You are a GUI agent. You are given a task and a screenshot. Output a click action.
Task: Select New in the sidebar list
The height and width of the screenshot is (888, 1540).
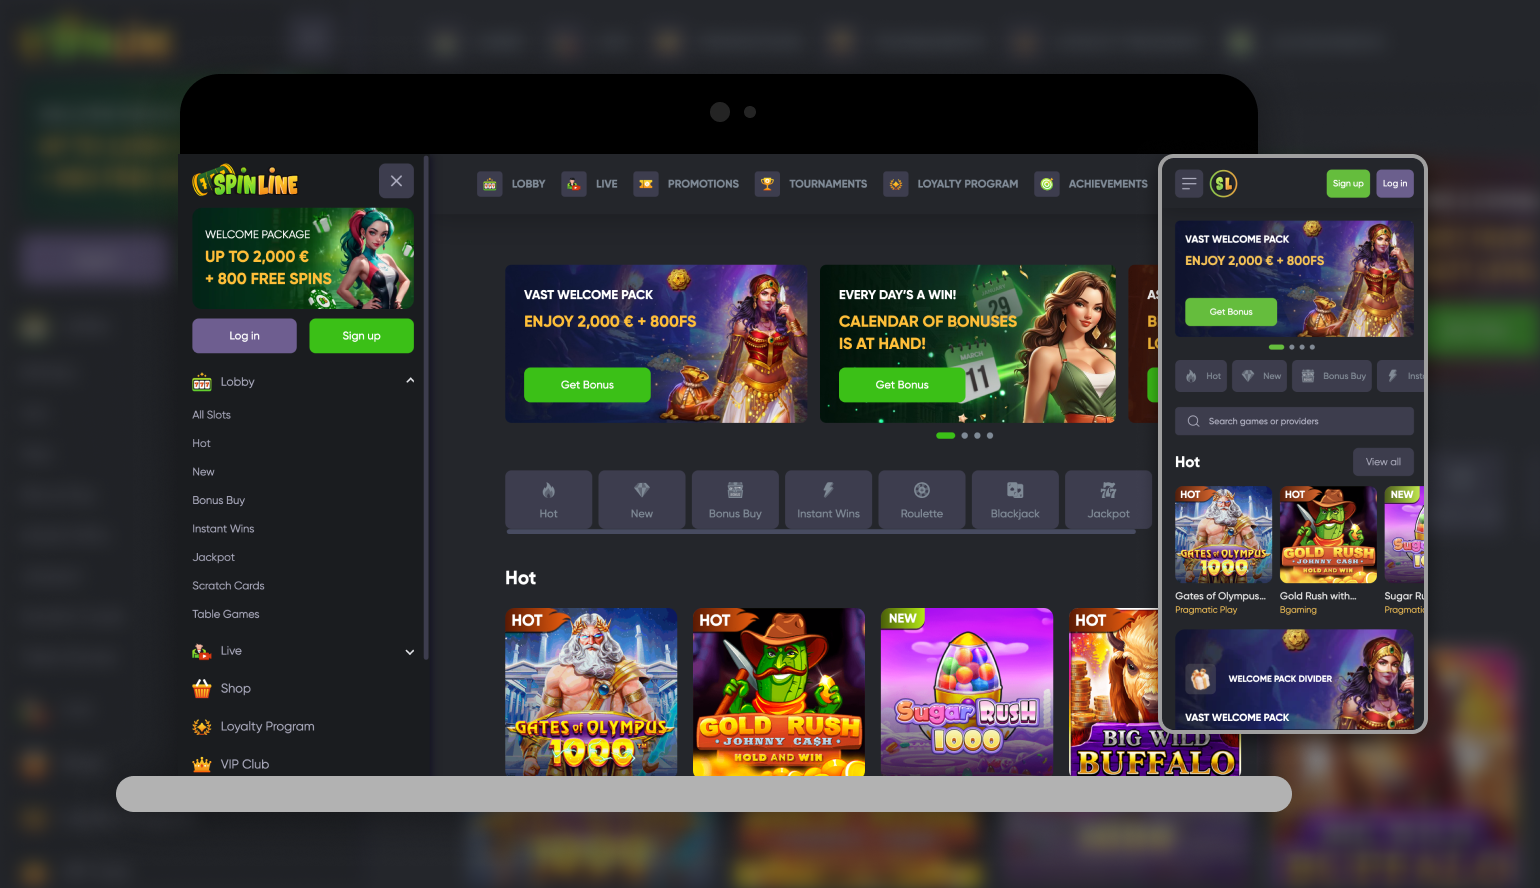(x=203, y=472)
